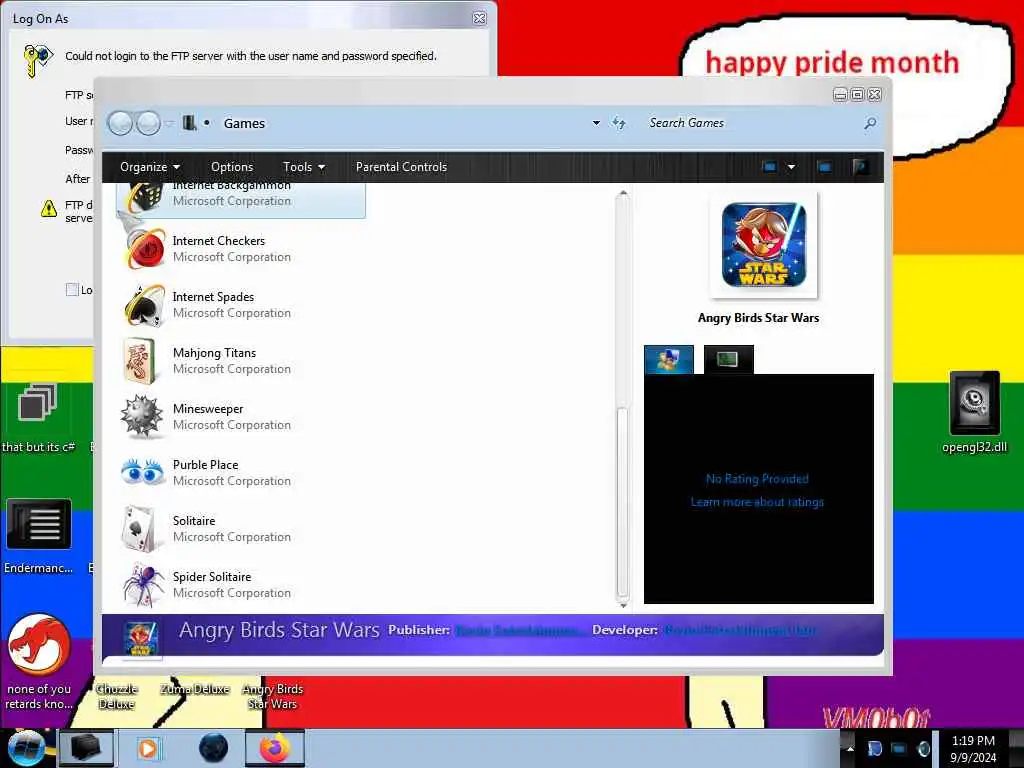The width and height of the screenshot is (1024, 768).
Task: Open recent pages dropdown near nav buttons
Action: pyautogui.click(x=169, y=123)
